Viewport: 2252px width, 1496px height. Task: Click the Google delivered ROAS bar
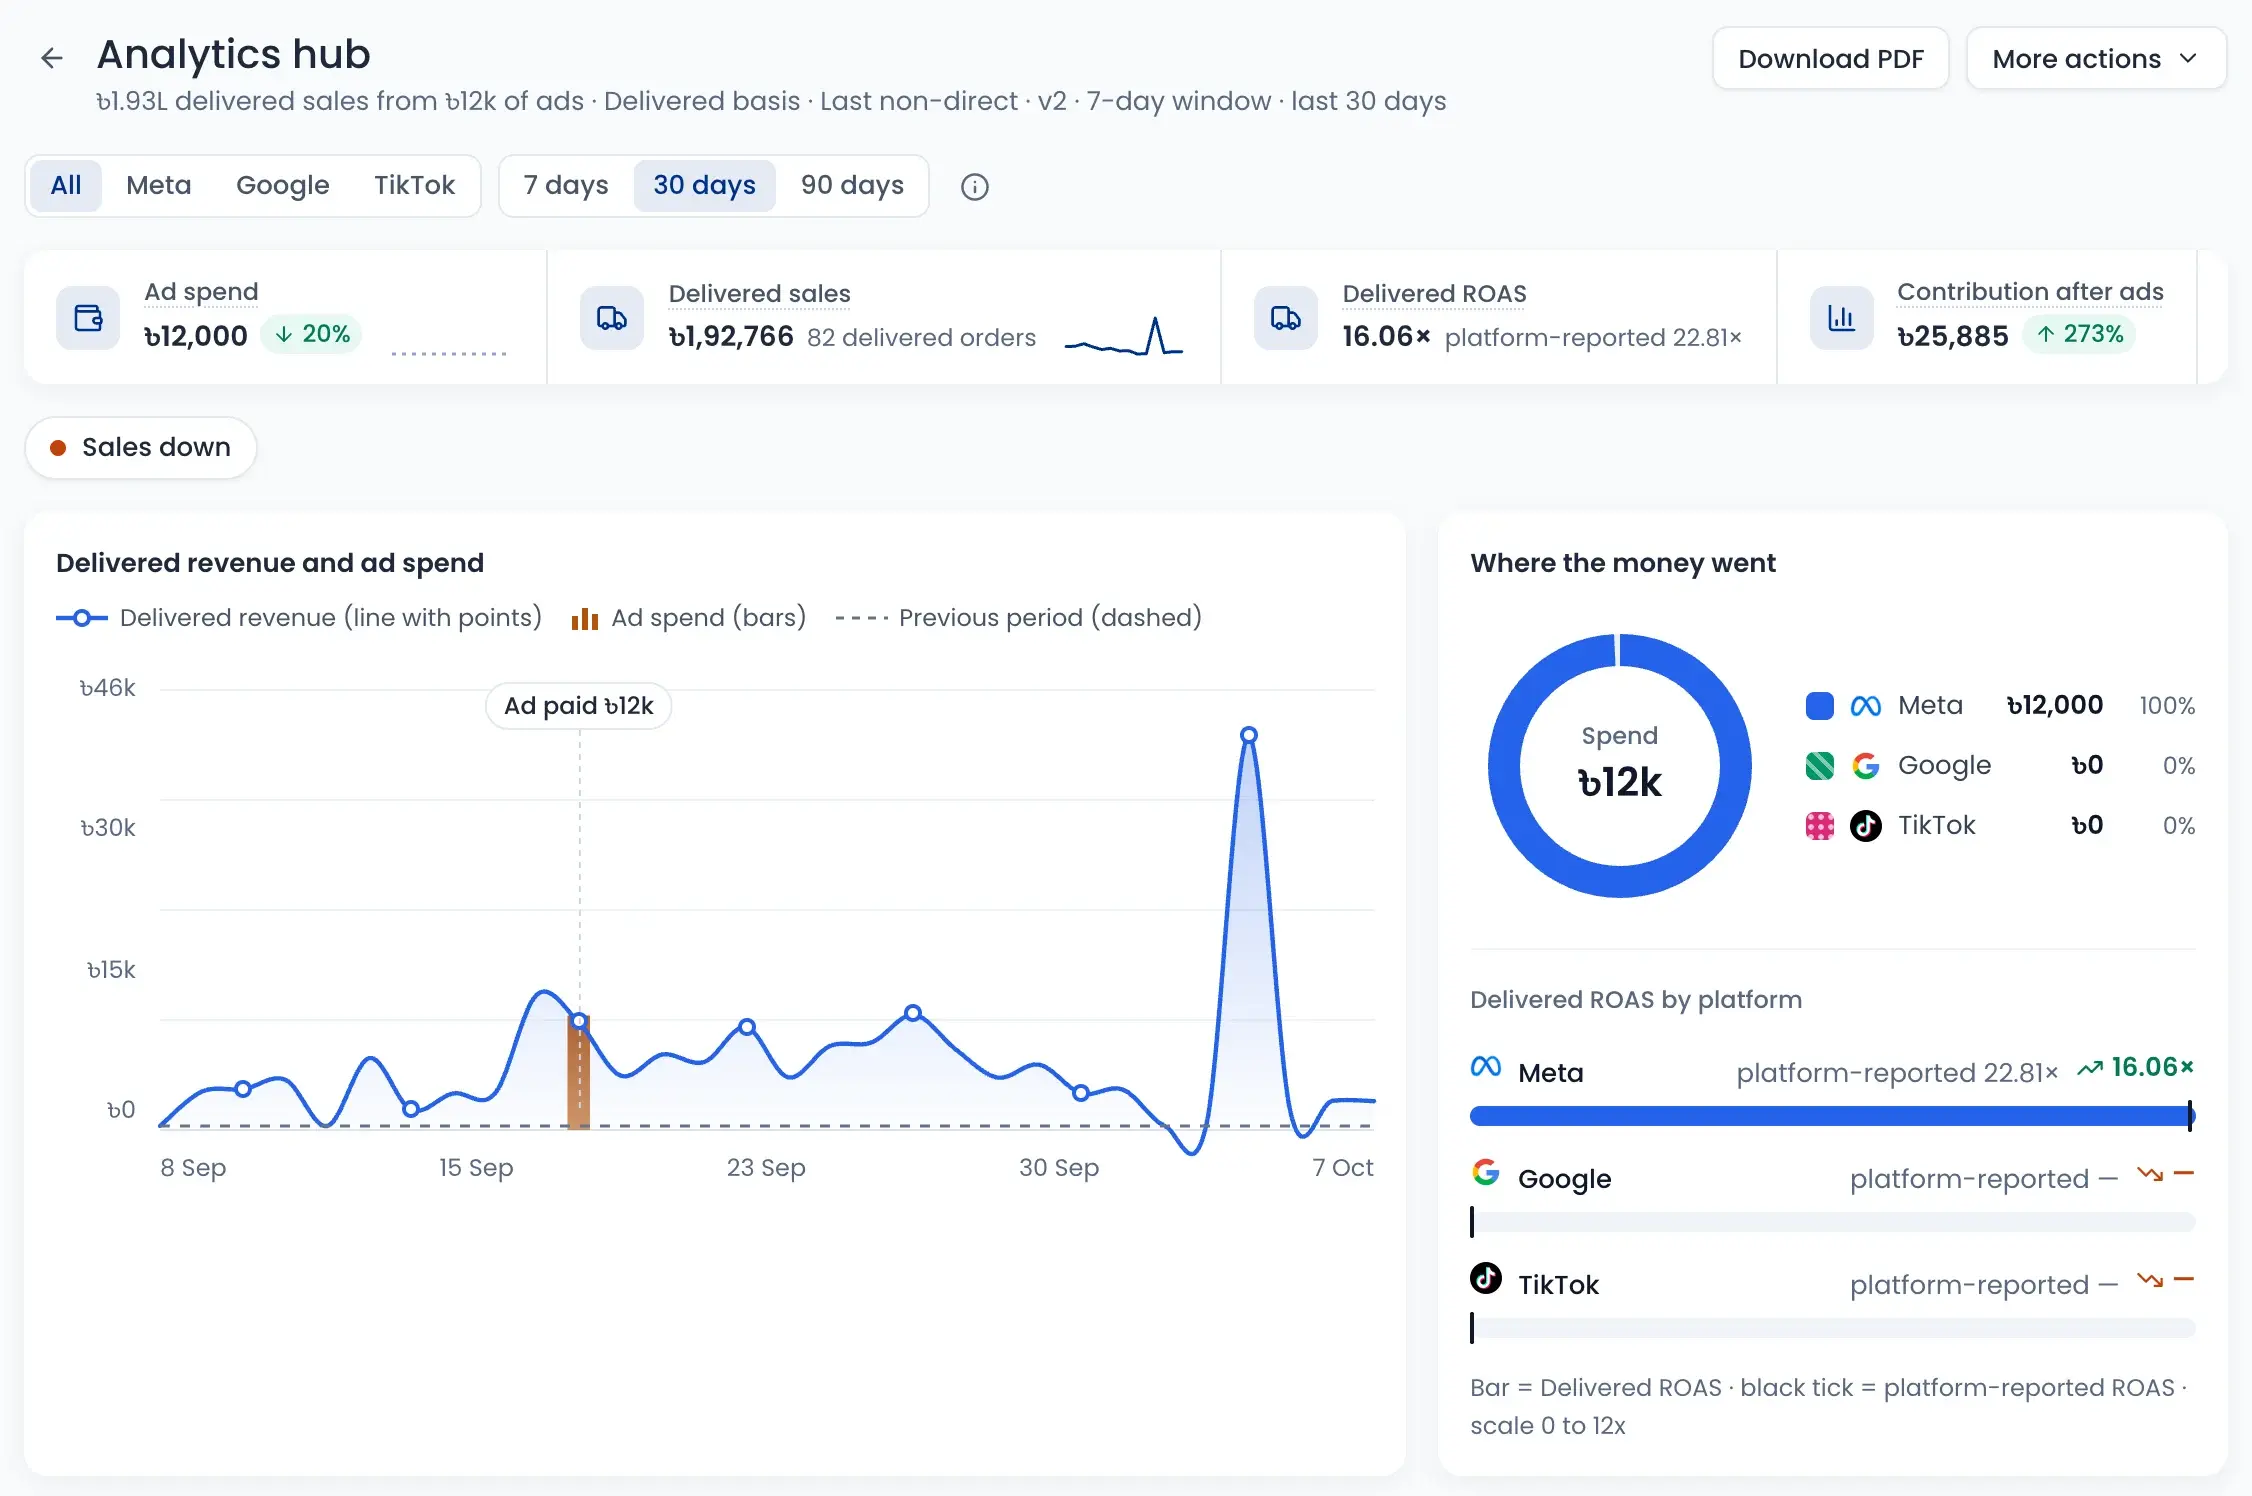click(x=1833, y=1222)
